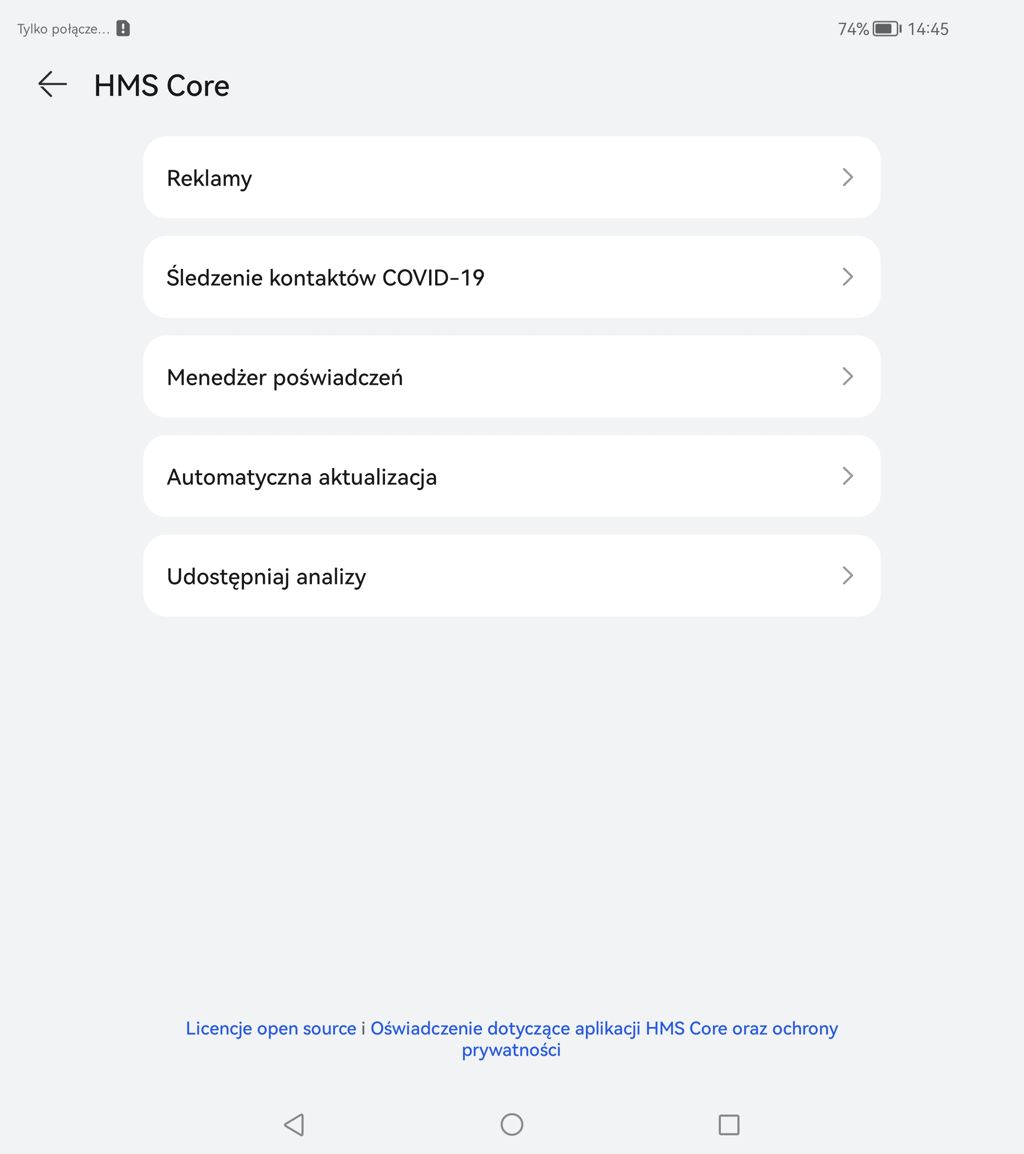Viewport: 1024px width, 1154px height.
Task: Tap the back arrow icon
Action: [x=52, y=85]
